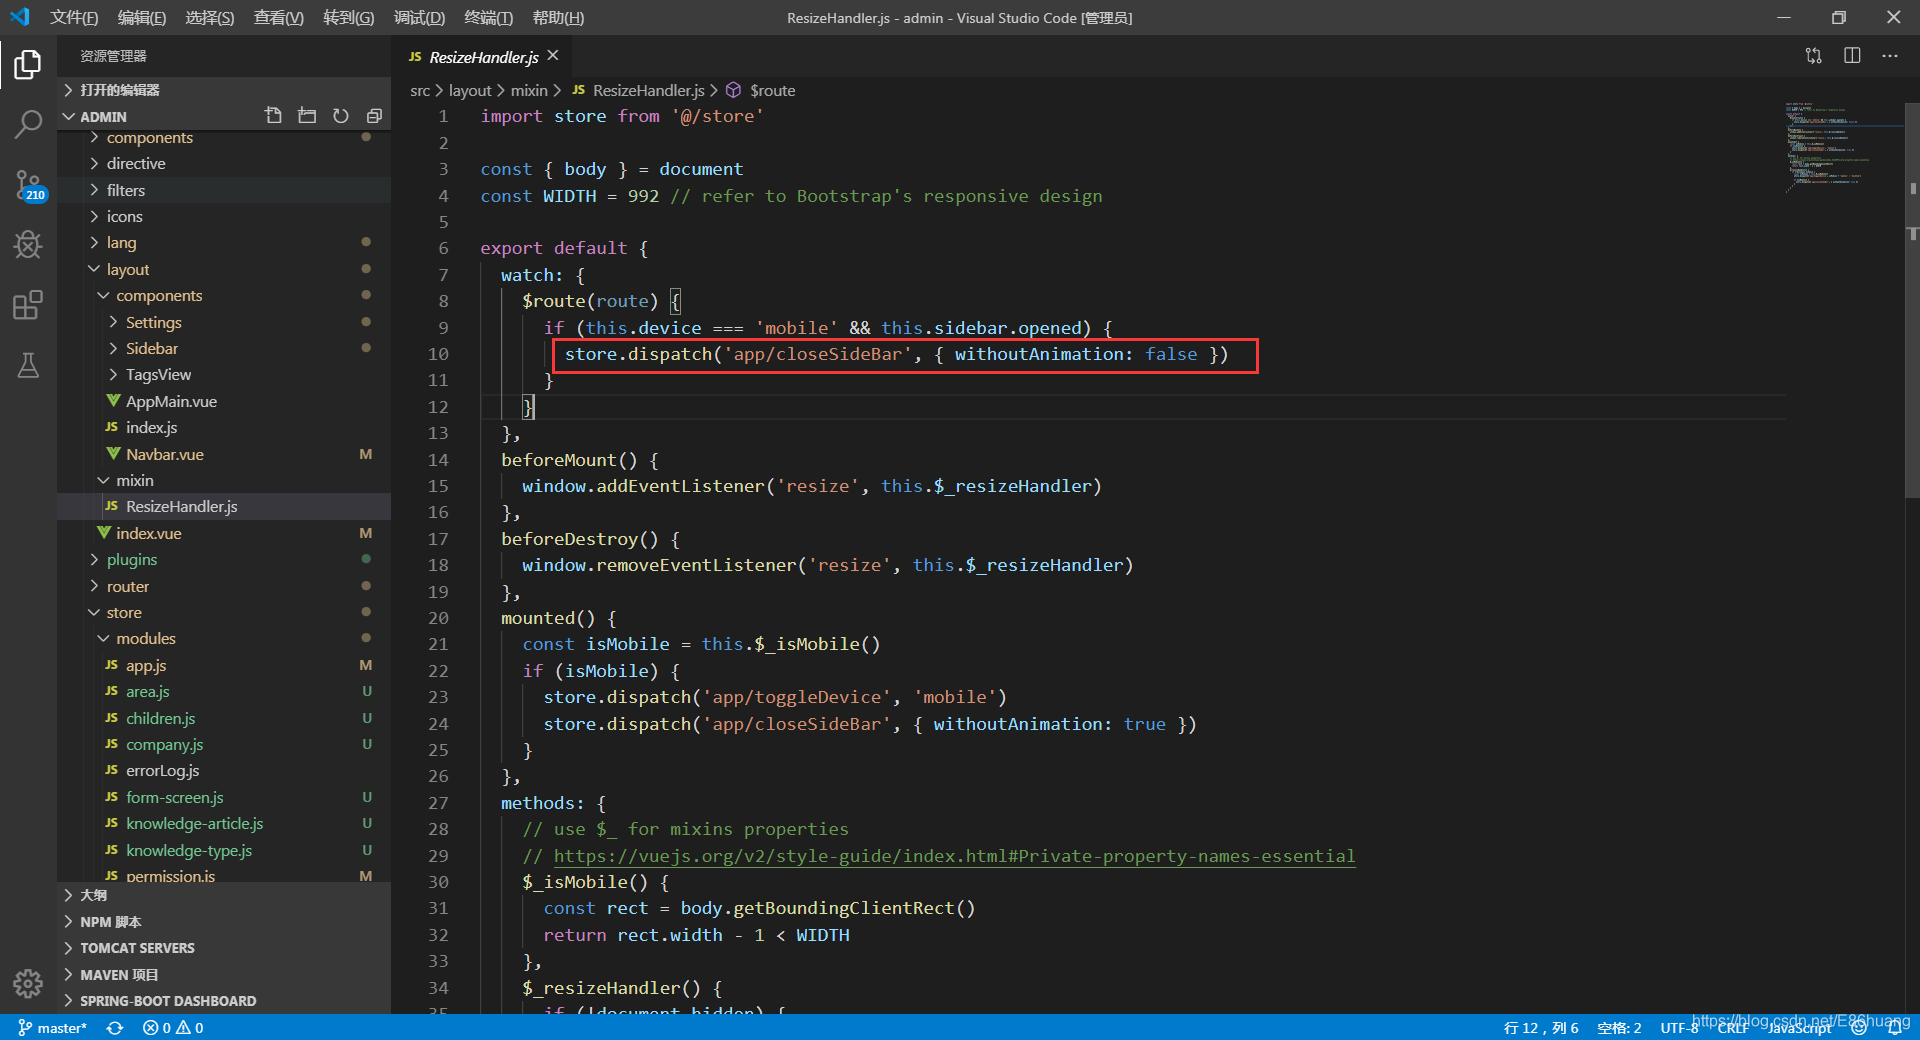Open the 编辑(E) menu
This screenshot has width=1920, height=1040.
point(142,17)
